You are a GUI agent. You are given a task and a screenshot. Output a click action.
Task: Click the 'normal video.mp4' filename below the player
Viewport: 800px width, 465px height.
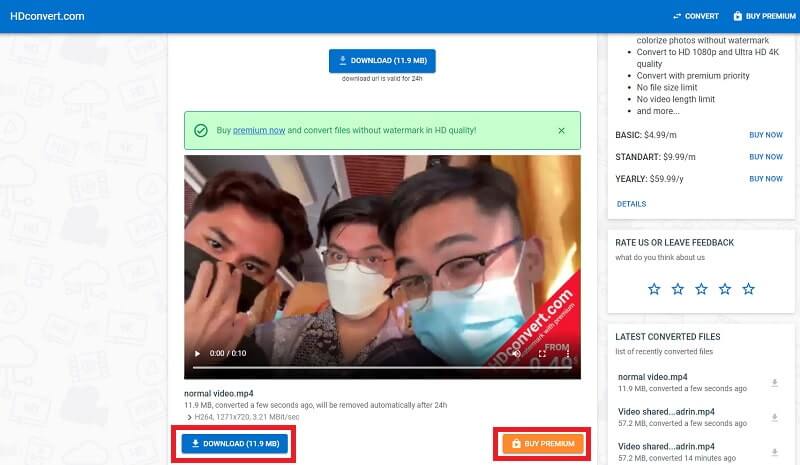(x=218, y=394)
